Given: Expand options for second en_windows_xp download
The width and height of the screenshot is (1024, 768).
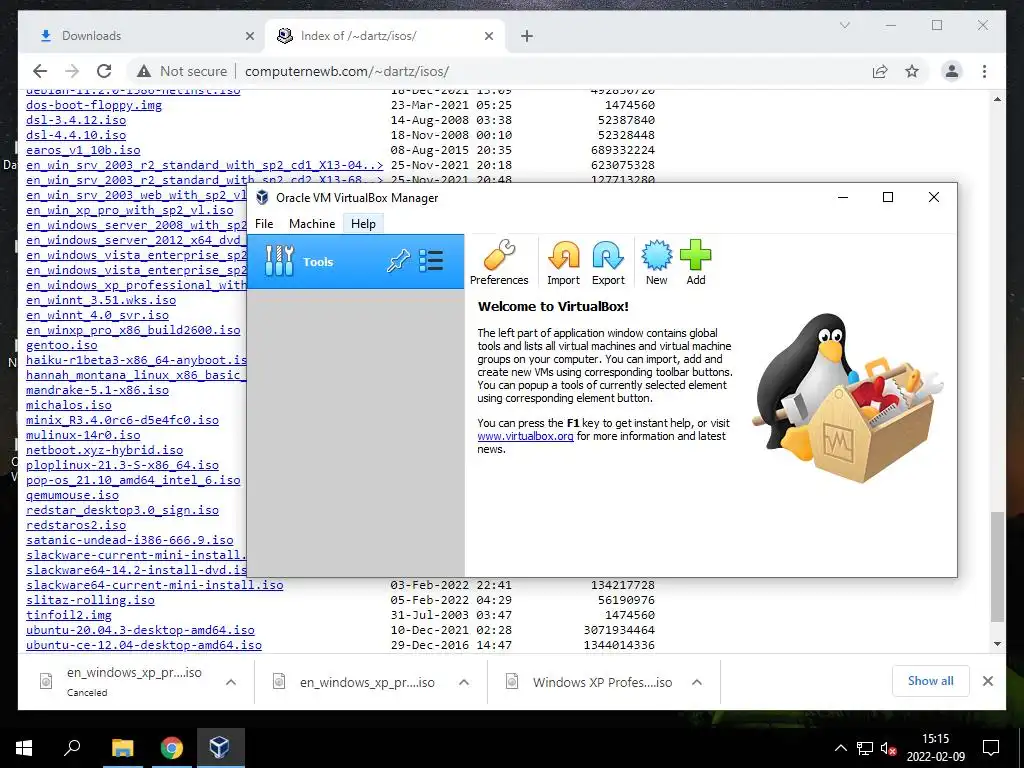Looking at the screenshot, I should pyautogui.click(x=464, y=682).
